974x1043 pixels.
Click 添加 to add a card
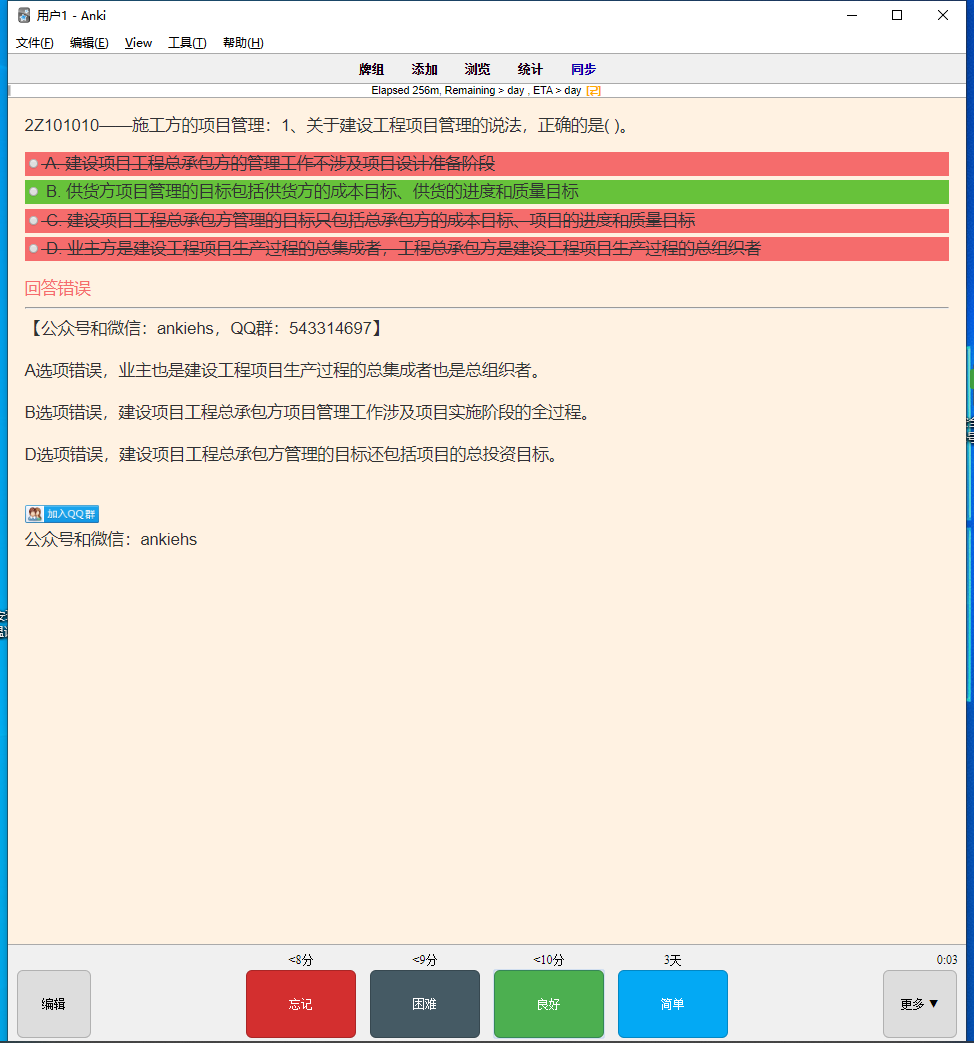(x=424, y=69)
